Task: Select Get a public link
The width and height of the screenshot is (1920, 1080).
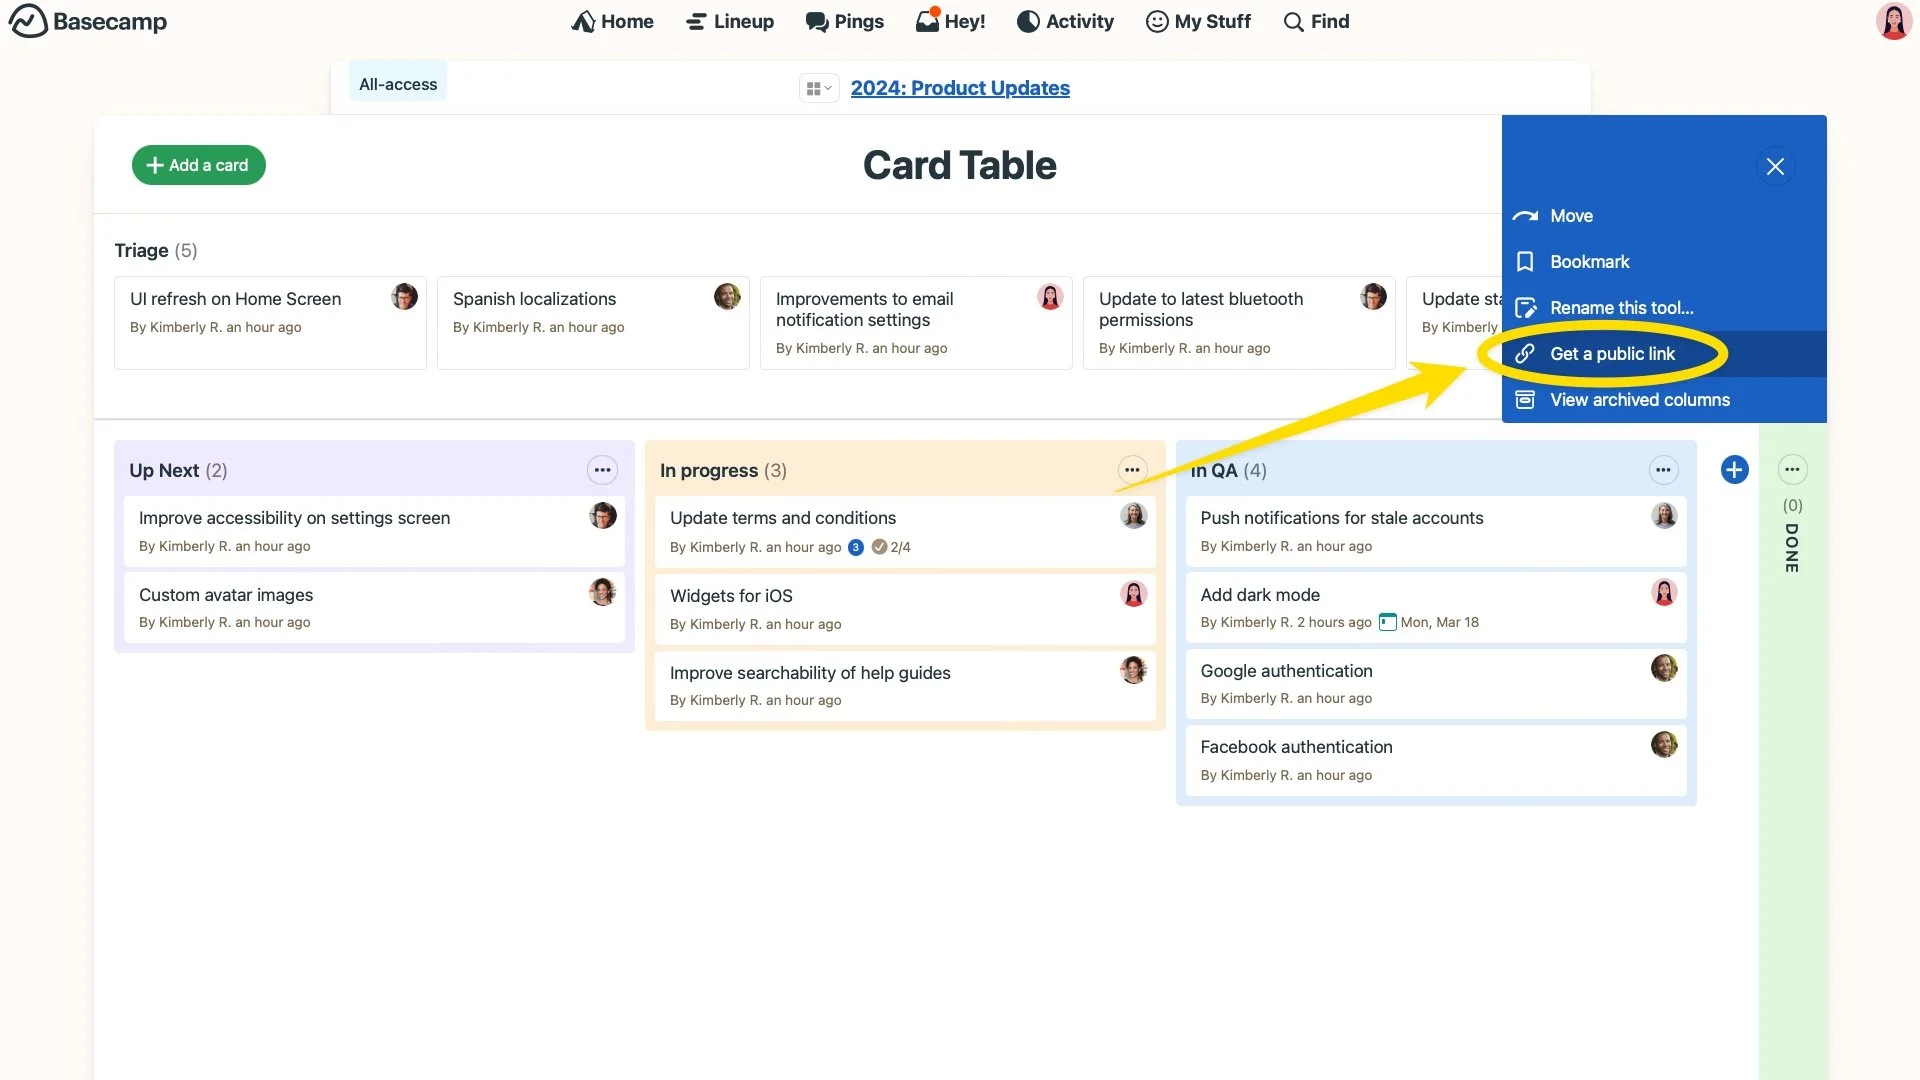Action: (x=1611, y=354)
